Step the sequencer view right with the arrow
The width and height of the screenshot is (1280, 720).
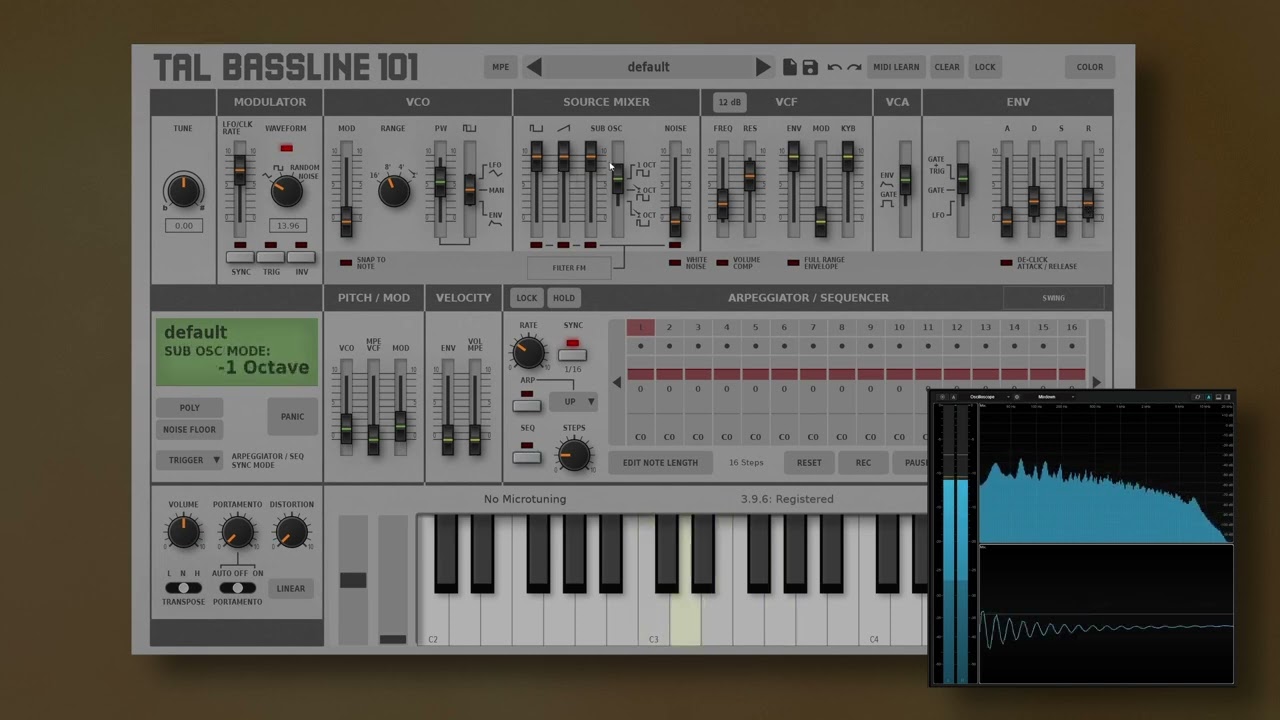click(x=1097, y=382)
